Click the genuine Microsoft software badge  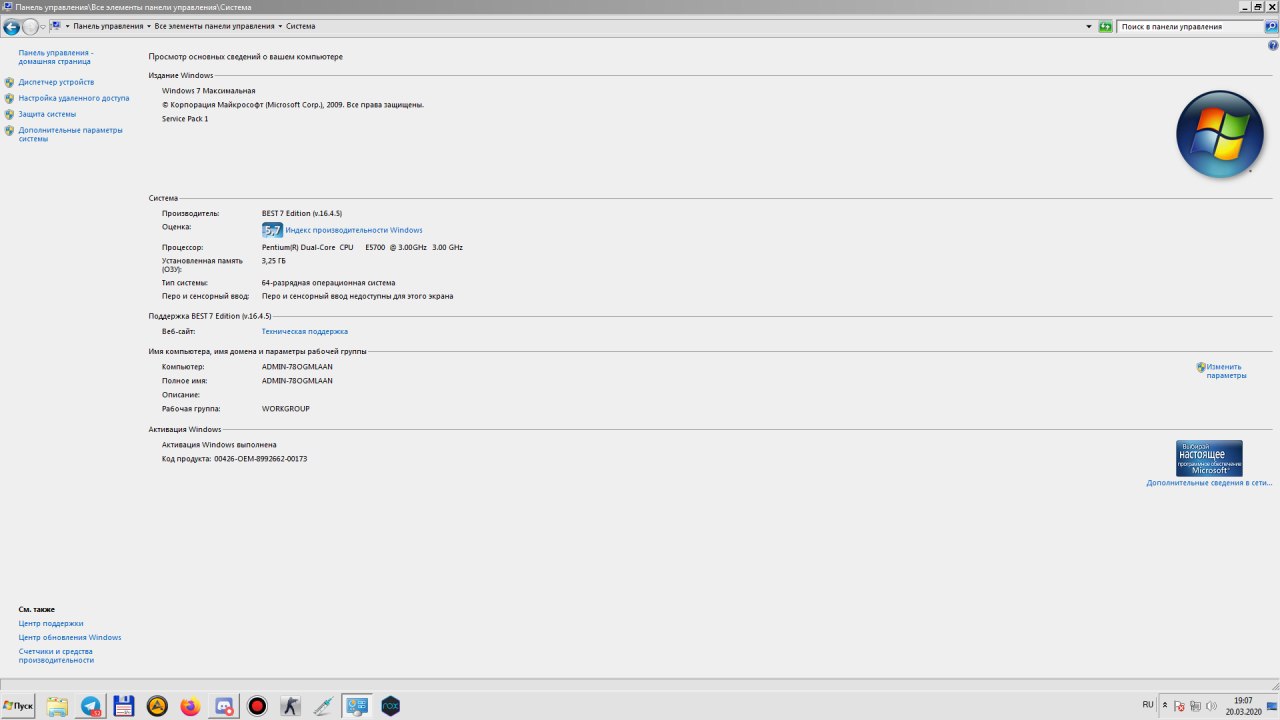pos(1209,458)
